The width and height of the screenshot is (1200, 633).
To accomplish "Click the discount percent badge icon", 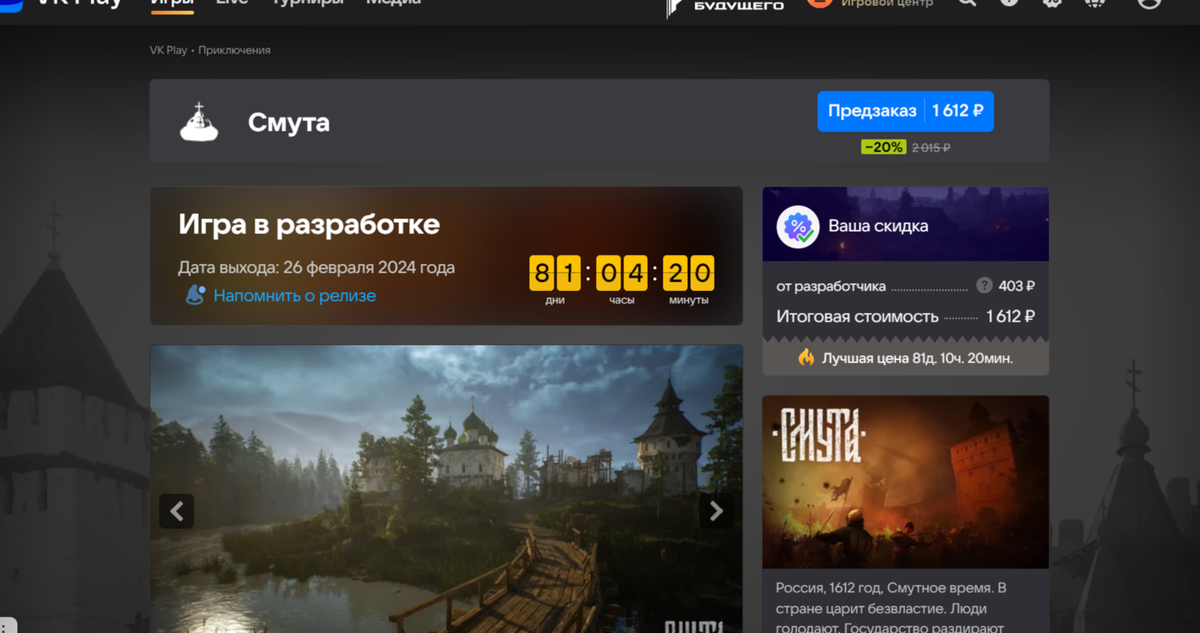I will pyautogui.click(x=798, y=227).
